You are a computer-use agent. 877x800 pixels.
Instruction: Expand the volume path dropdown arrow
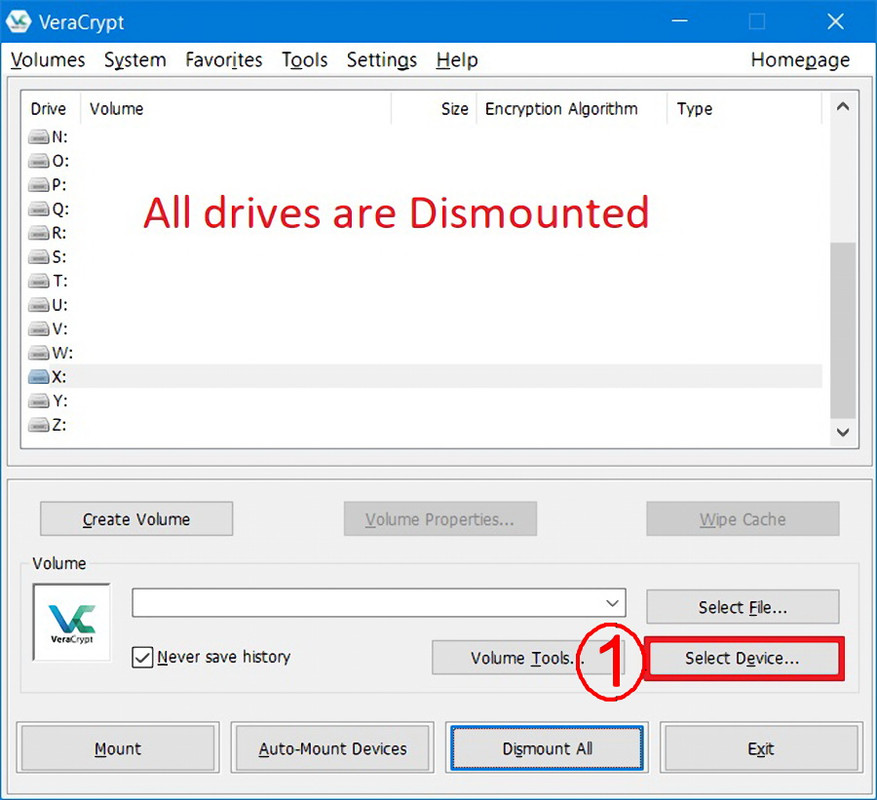coord(612,603)
